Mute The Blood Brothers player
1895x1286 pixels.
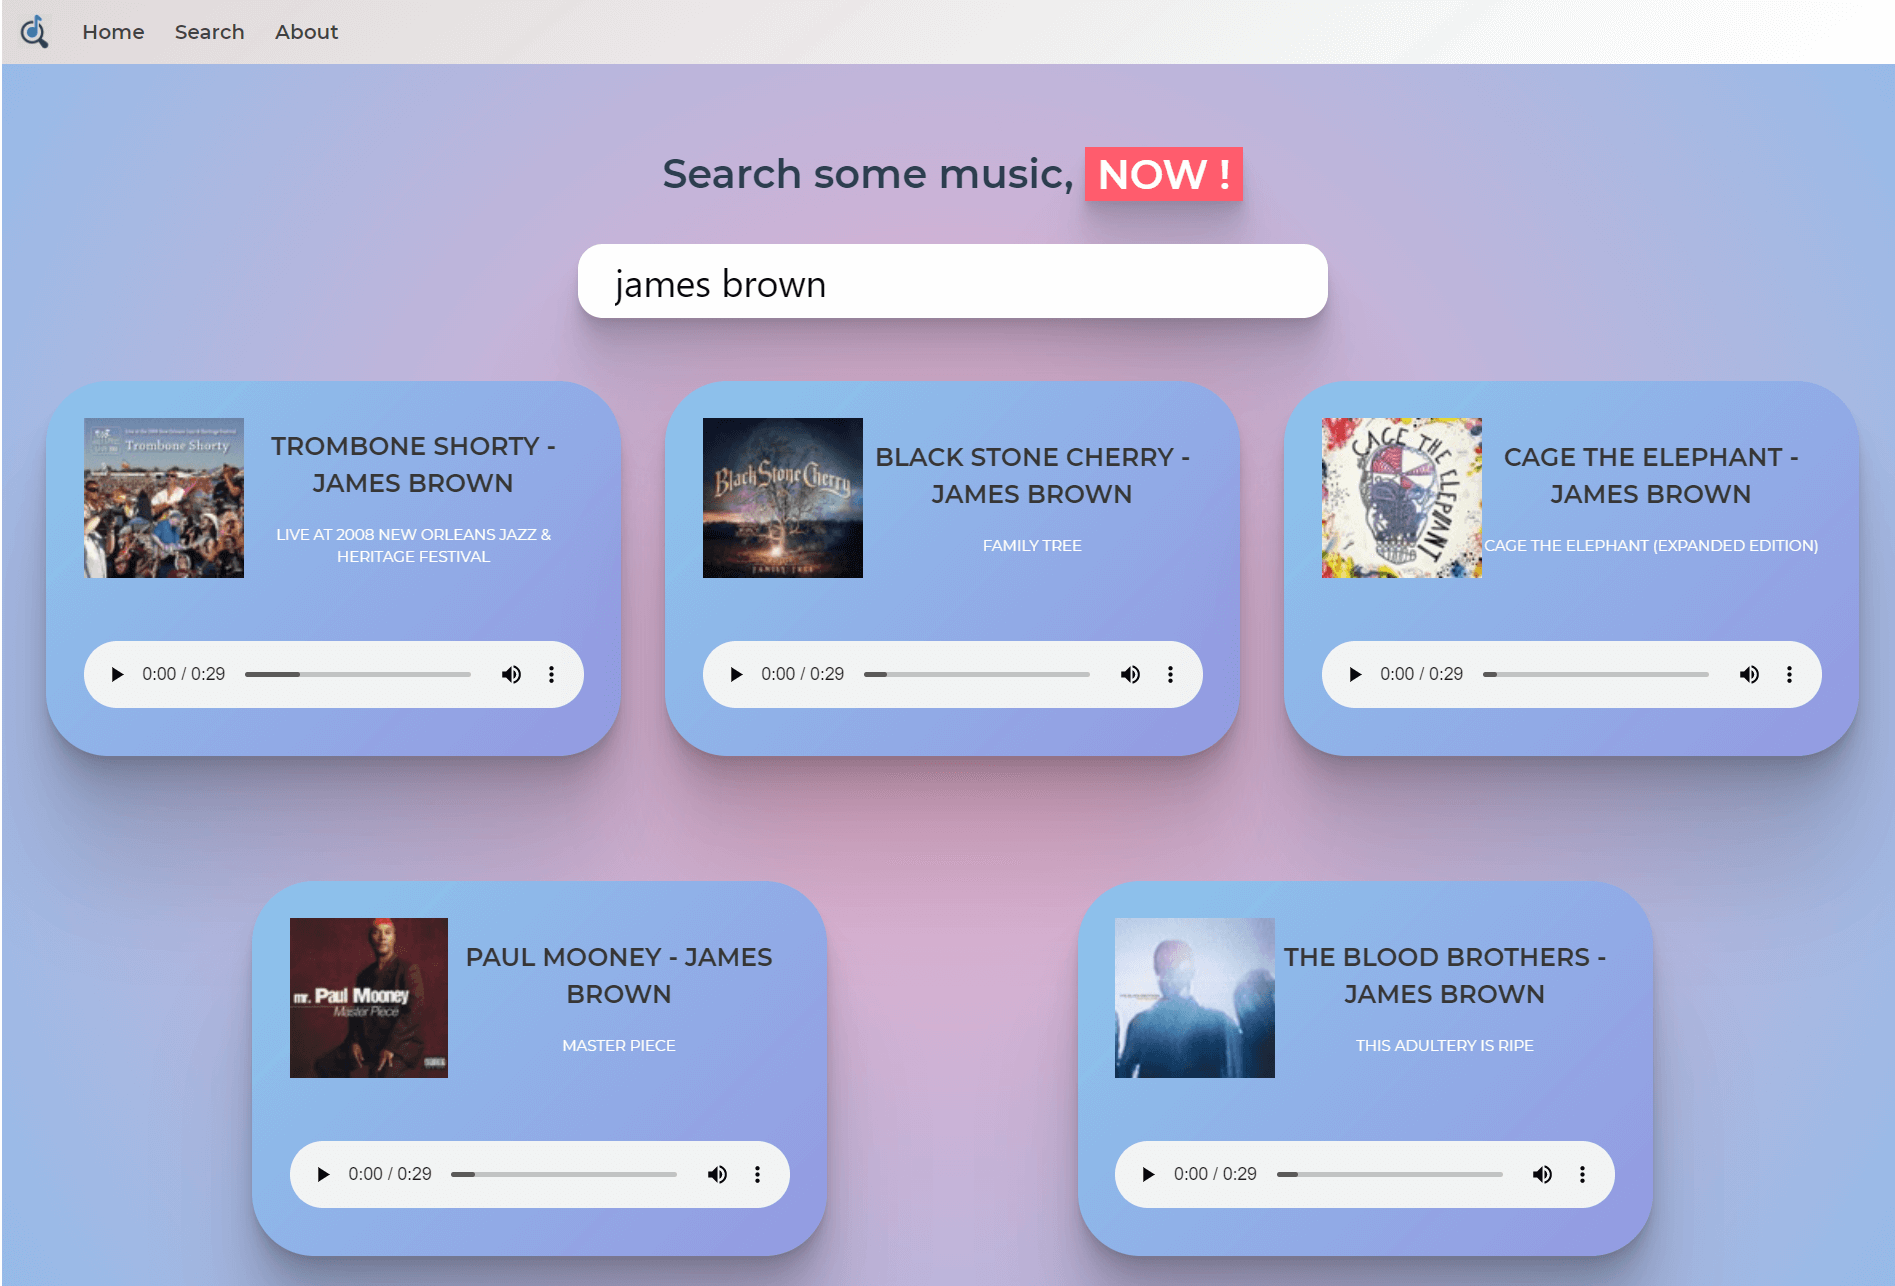pyautogui.click(x=1542, y=1174)
